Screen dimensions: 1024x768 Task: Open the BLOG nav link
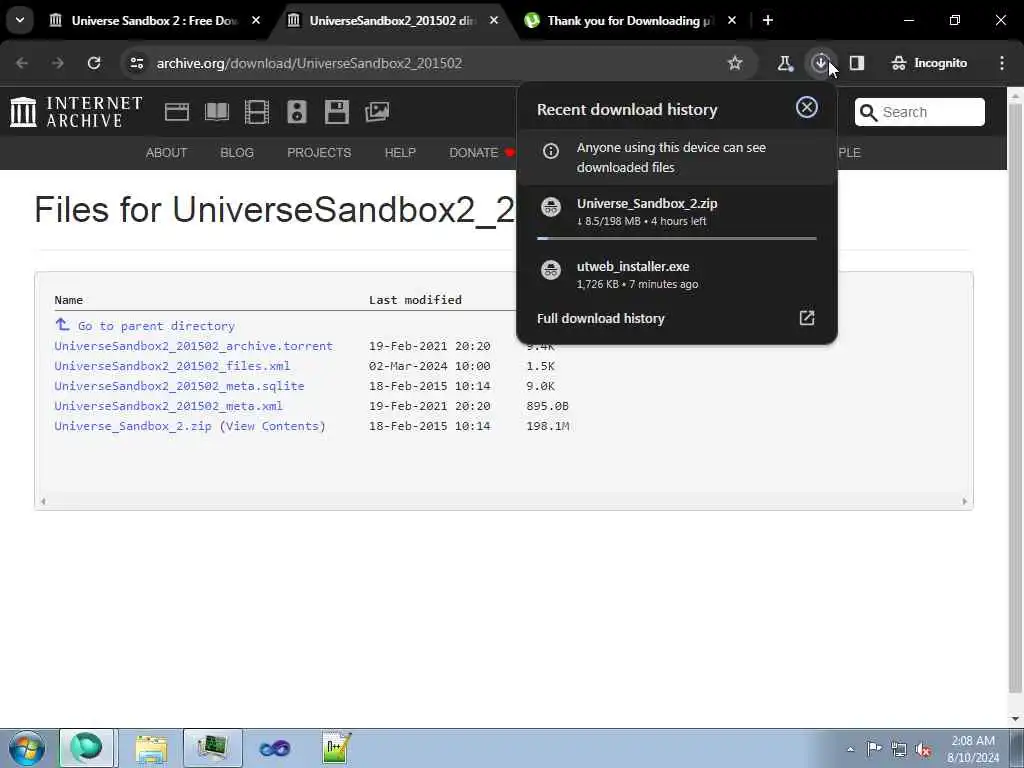(237, 152)
